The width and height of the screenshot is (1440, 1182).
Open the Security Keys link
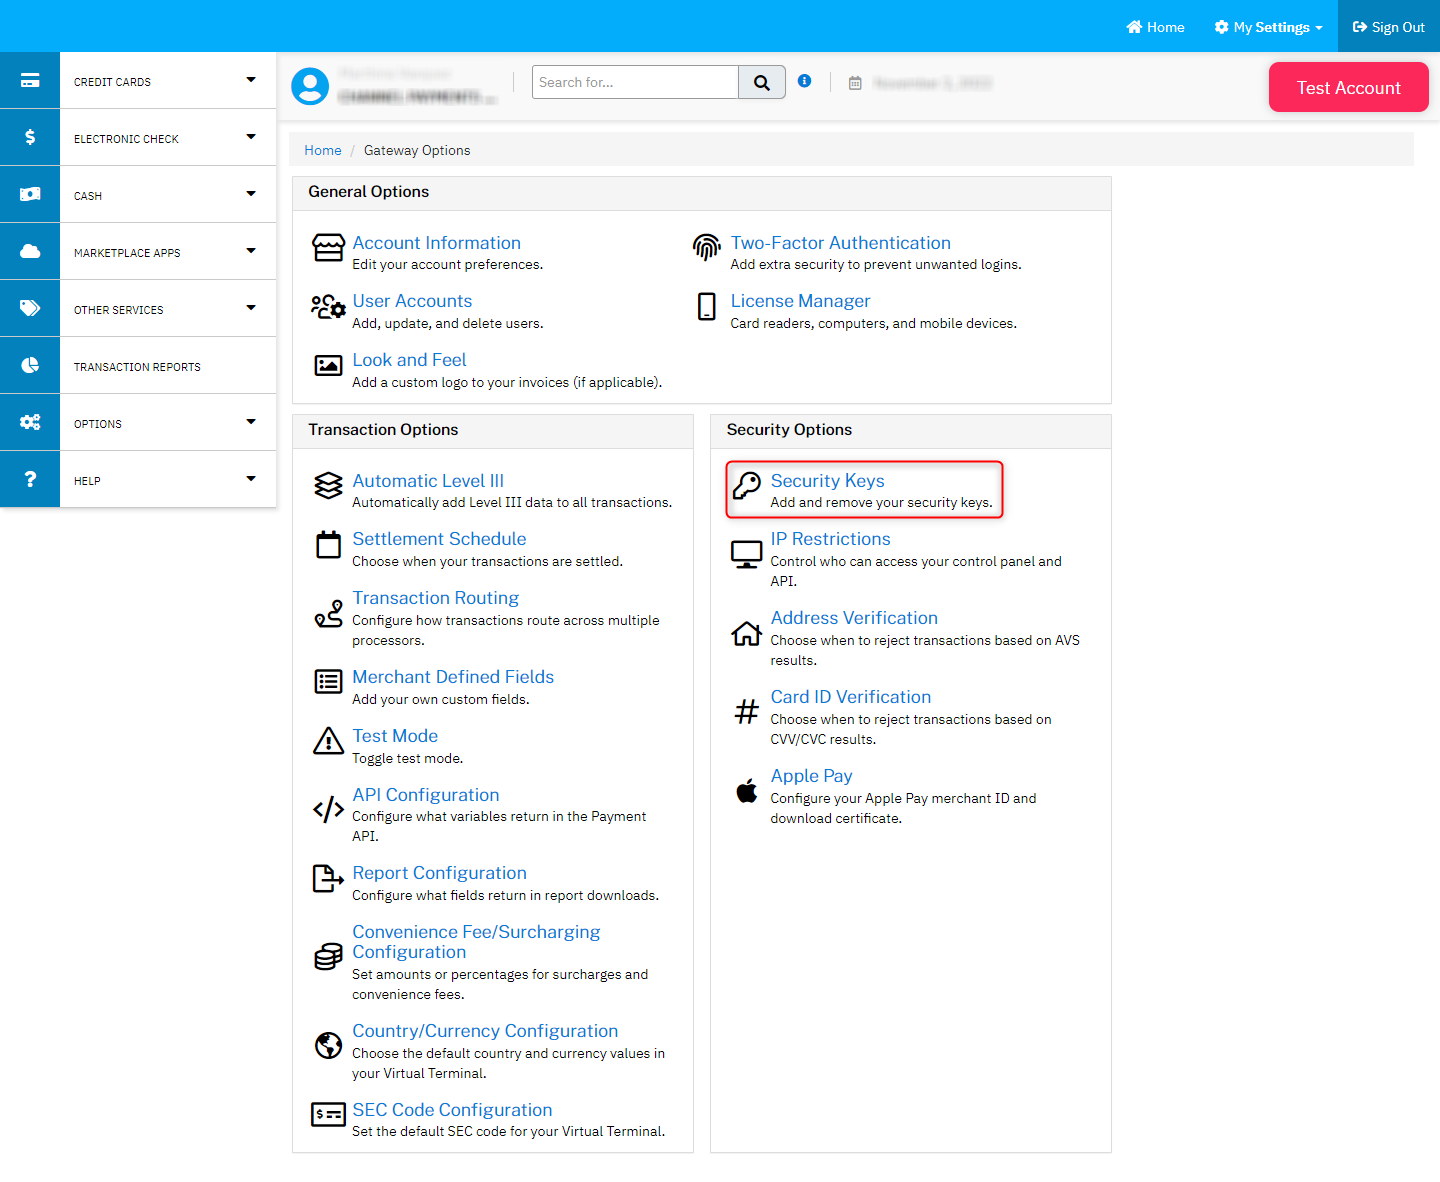[x=827, y=481]
